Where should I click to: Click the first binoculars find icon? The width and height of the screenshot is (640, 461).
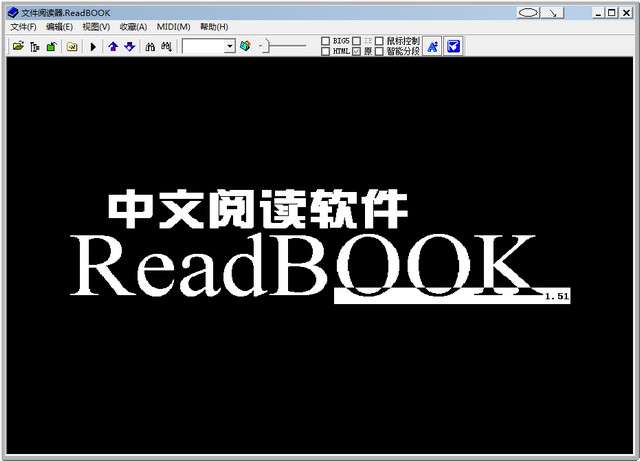(x=150, y=47)
